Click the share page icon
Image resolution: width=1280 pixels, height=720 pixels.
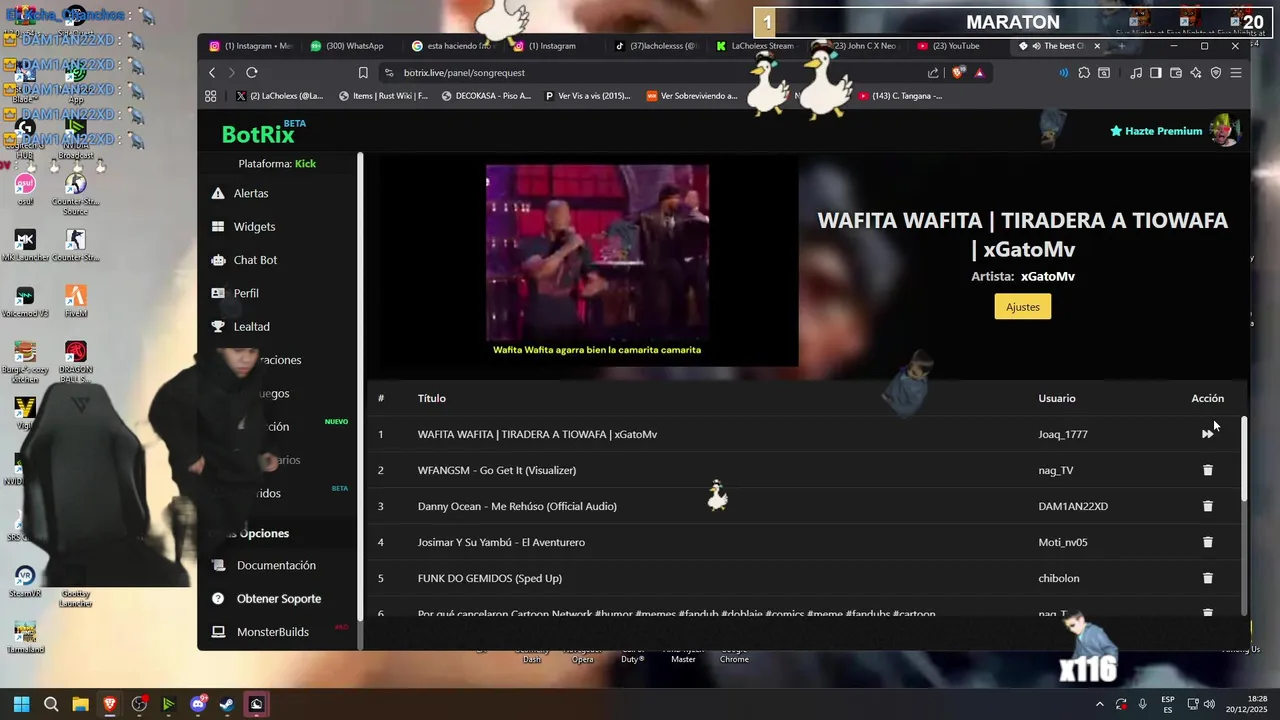pos(933,72)
